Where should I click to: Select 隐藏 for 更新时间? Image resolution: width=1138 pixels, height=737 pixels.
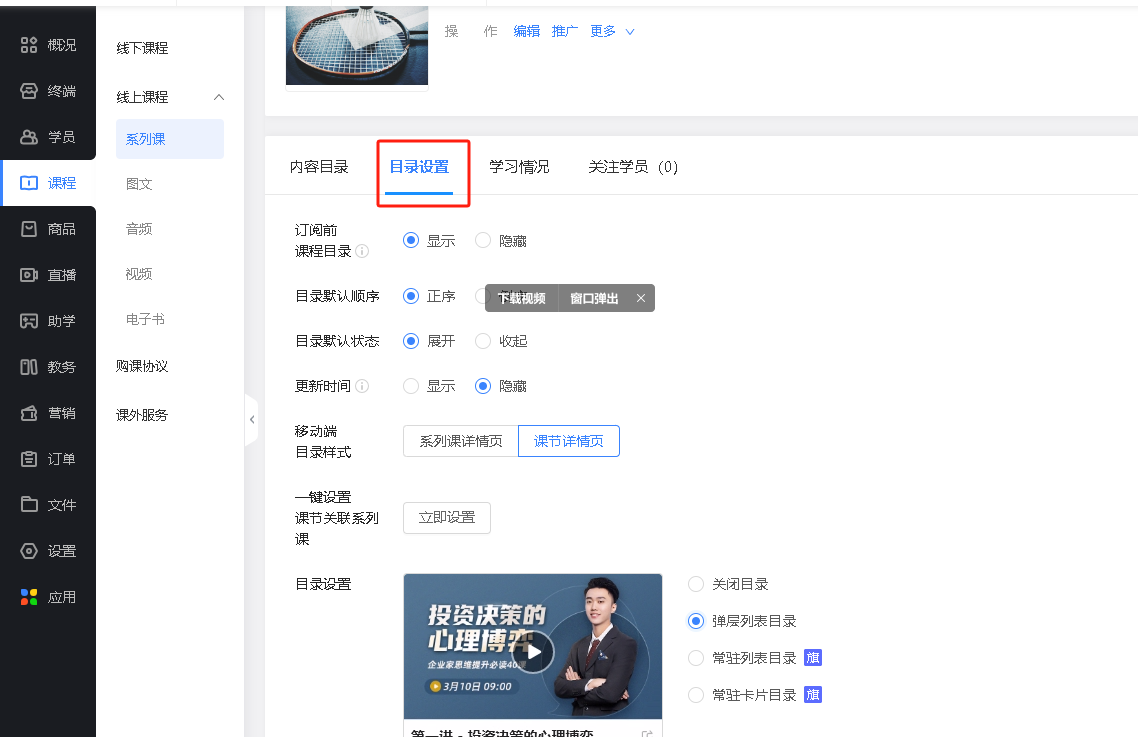(483, 386)
